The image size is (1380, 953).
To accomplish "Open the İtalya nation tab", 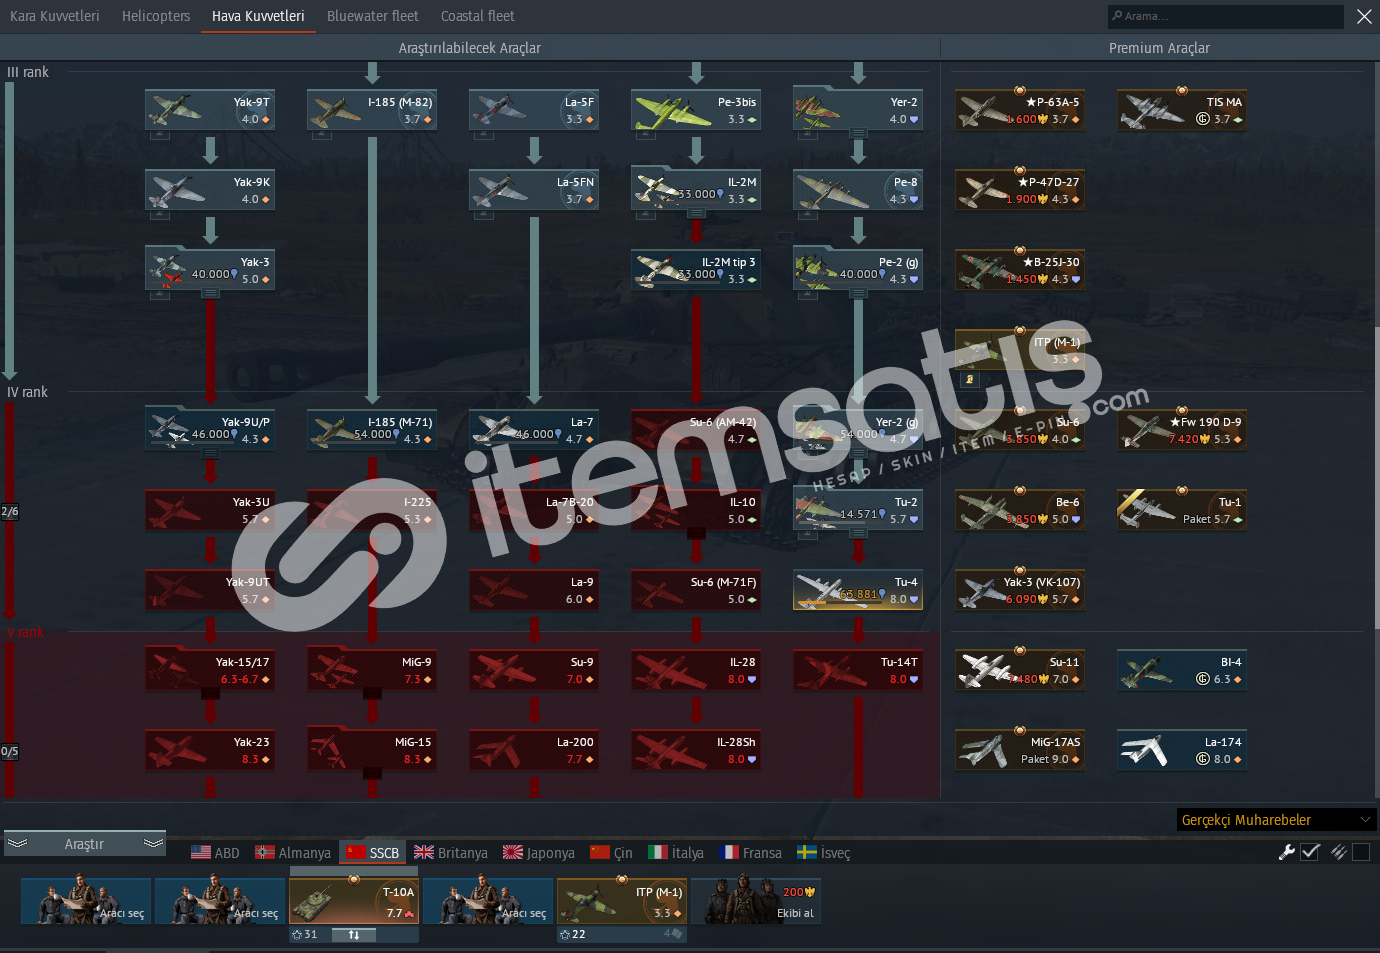I will click(676, 853).
